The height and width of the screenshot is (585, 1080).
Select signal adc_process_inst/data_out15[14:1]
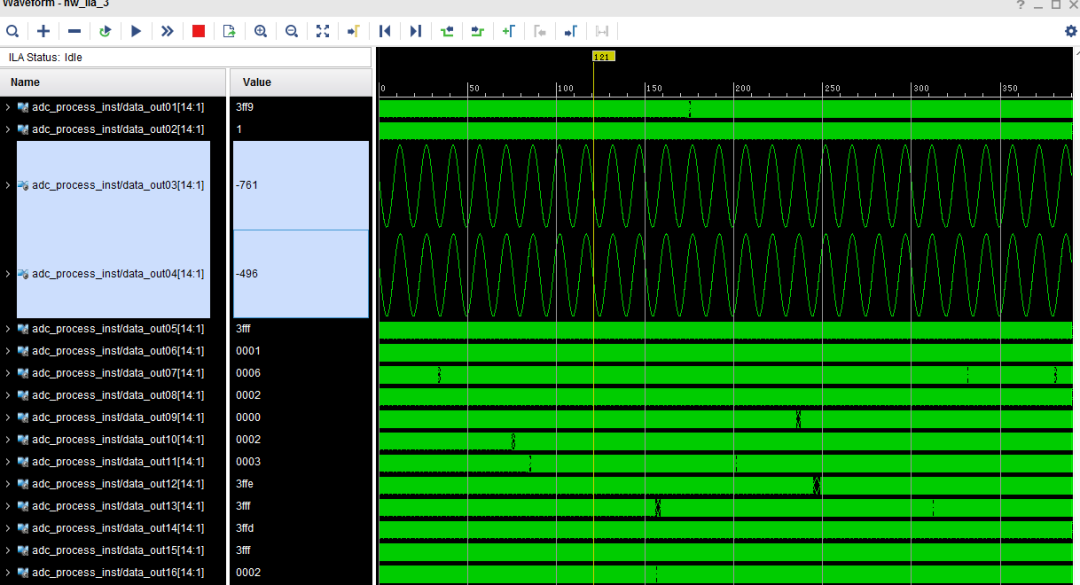118,550
